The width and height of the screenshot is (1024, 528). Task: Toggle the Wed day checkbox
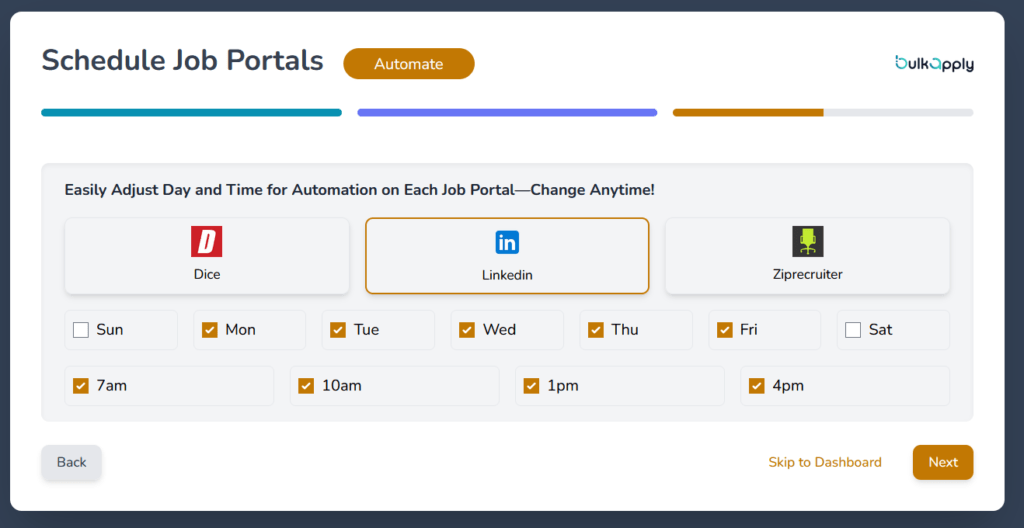tap(467, 330)
